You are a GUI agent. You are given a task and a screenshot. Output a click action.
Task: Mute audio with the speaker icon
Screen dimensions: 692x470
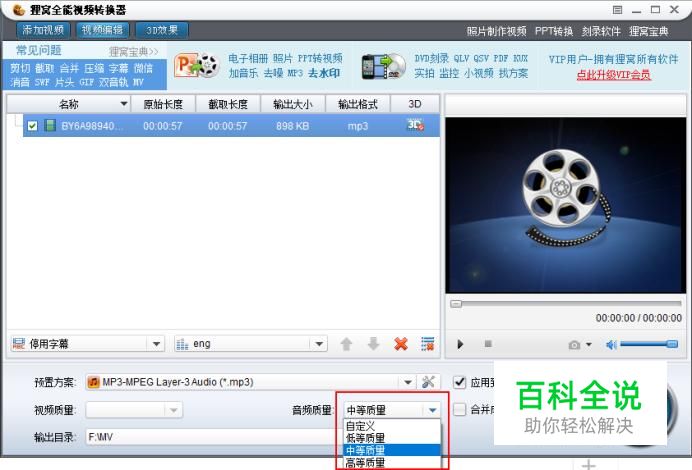[611, 345]
